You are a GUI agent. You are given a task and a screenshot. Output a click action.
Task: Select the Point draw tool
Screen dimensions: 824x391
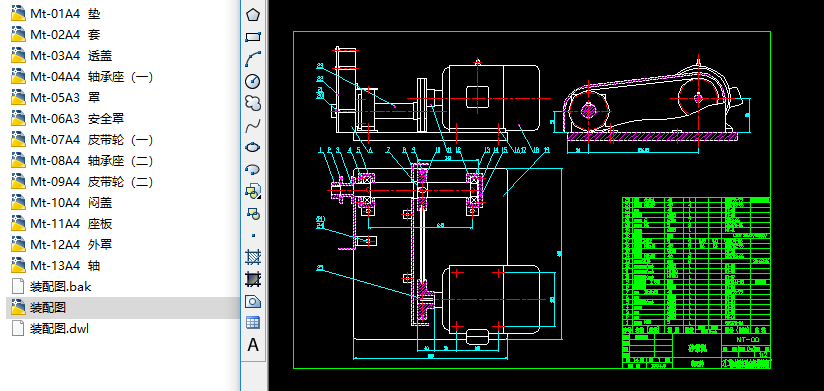click(x=253, y=235)
